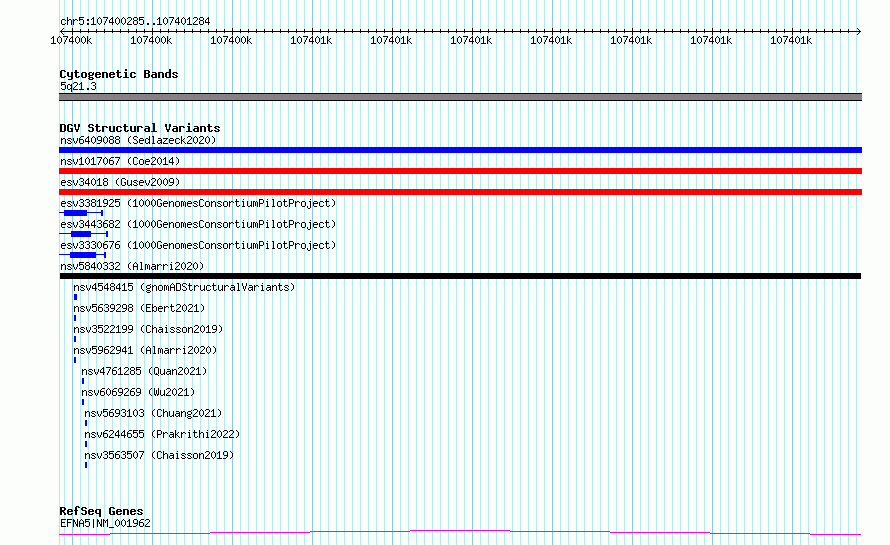Select the blue esv3330676 glyph
The width and height of the screenshot is (890, 545).
coord(82,255)
